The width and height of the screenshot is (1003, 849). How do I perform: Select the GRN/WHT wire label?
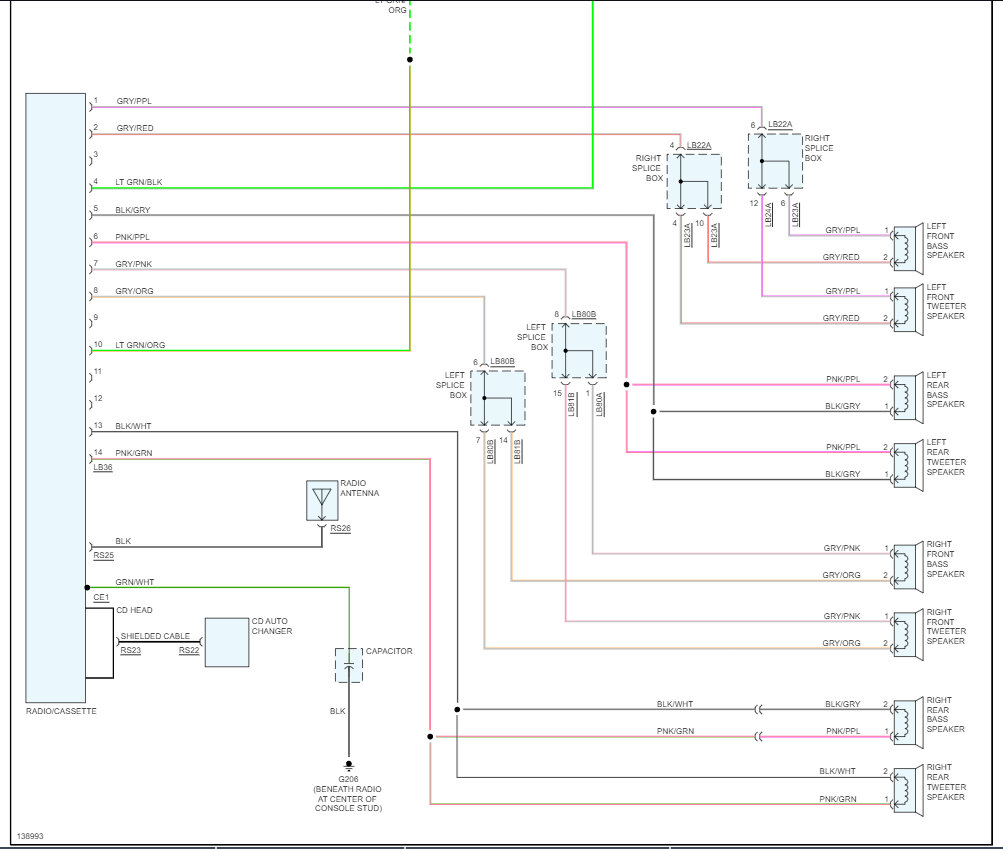pos(135,582)
